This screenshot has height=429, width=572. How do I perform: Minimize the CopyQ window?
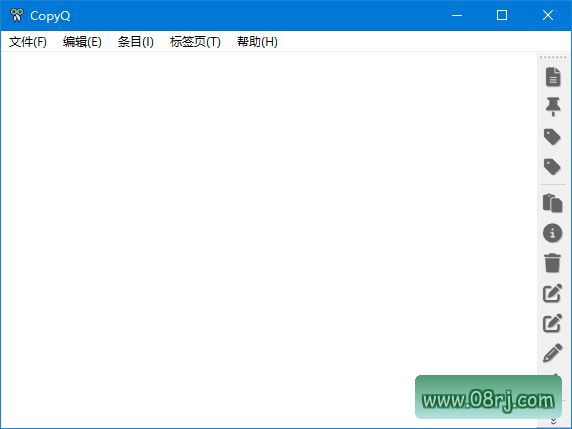tap(457, 15)
